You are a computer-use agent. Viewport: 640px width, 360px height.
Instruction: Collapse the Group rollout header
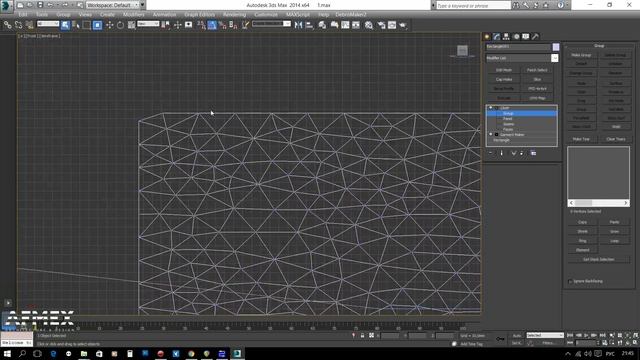[599, 46]
